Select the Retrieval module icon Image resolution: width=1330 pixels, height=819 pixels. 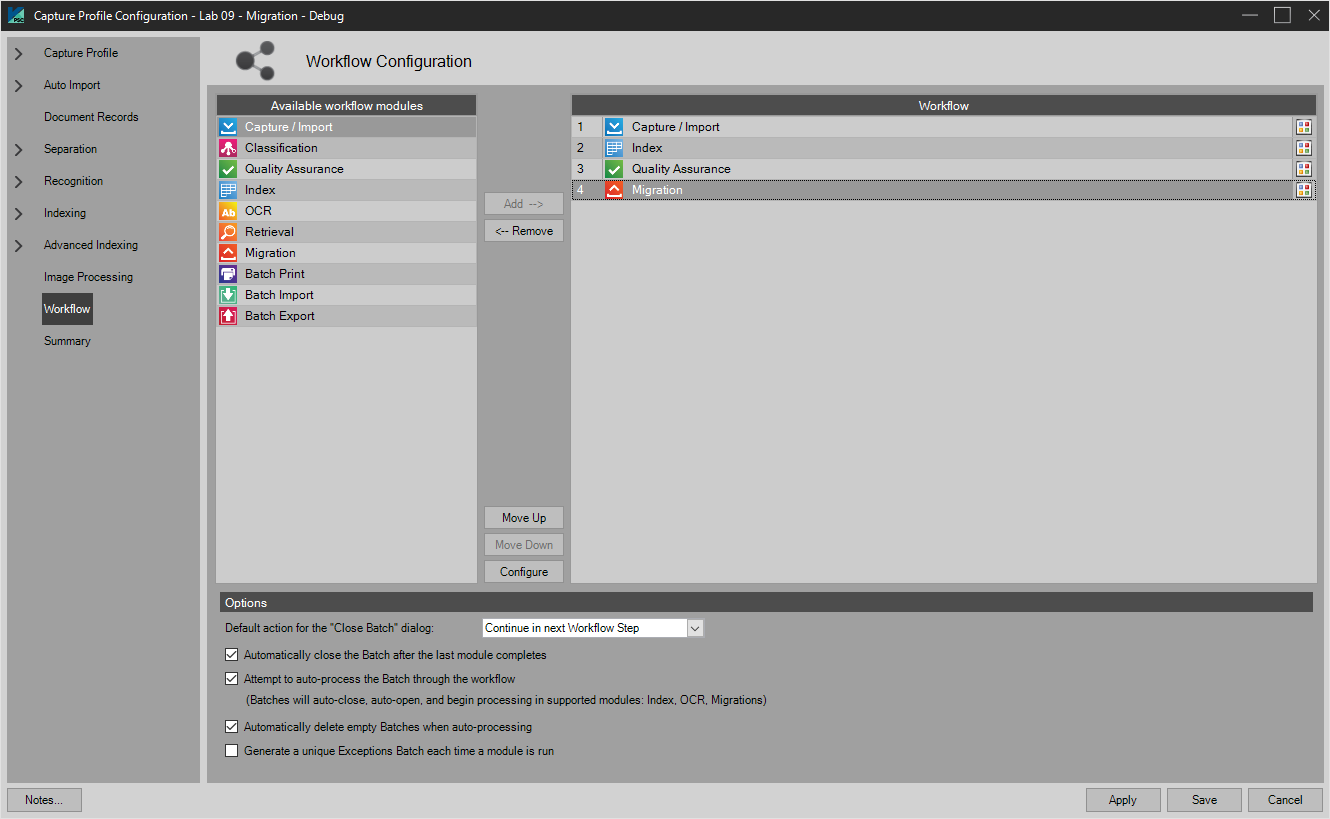[x=228, y=232]
